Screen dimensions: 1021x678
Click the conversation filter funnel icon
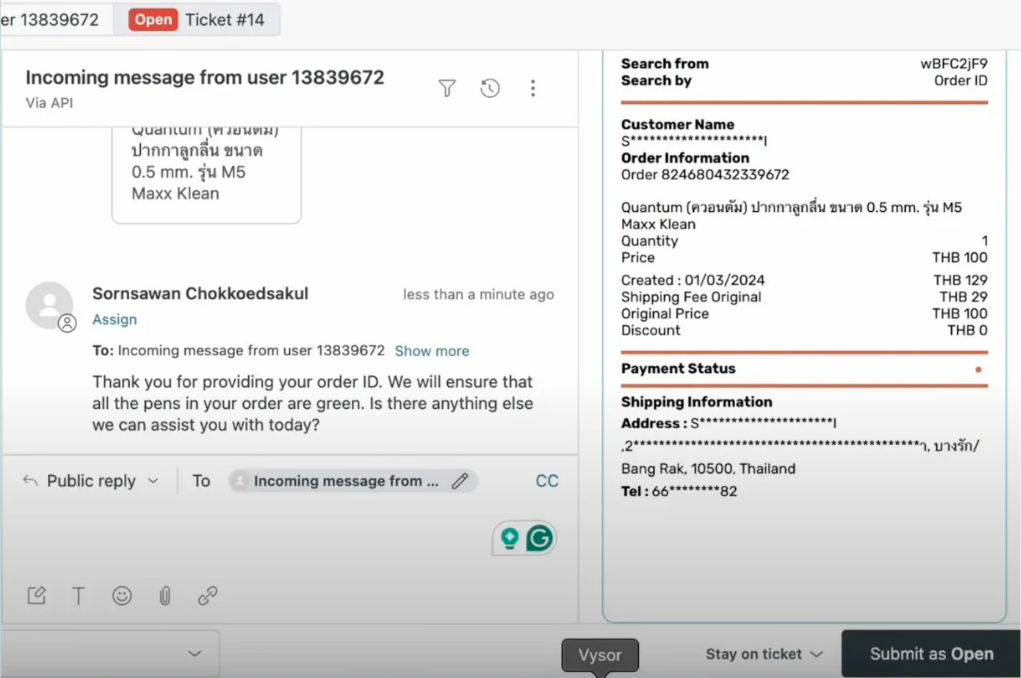pyautogui.click(x=447, y=88)
